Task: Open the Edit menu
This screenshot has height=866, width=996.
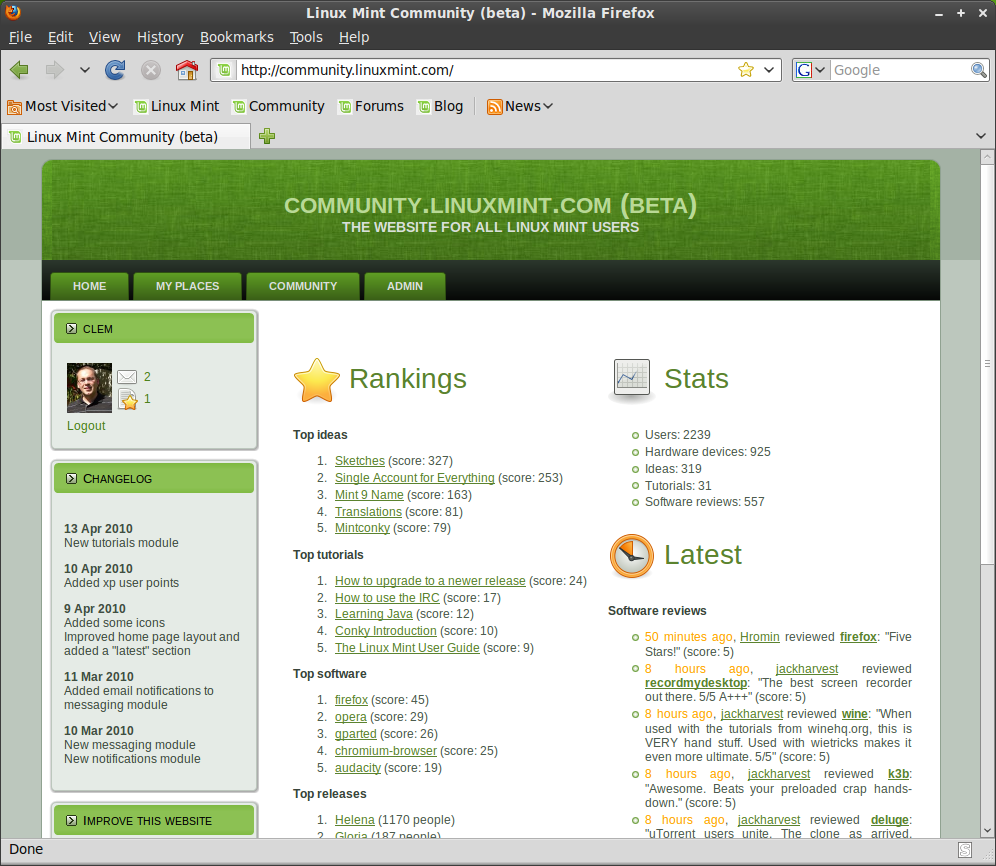Action: tap(60, 37)
